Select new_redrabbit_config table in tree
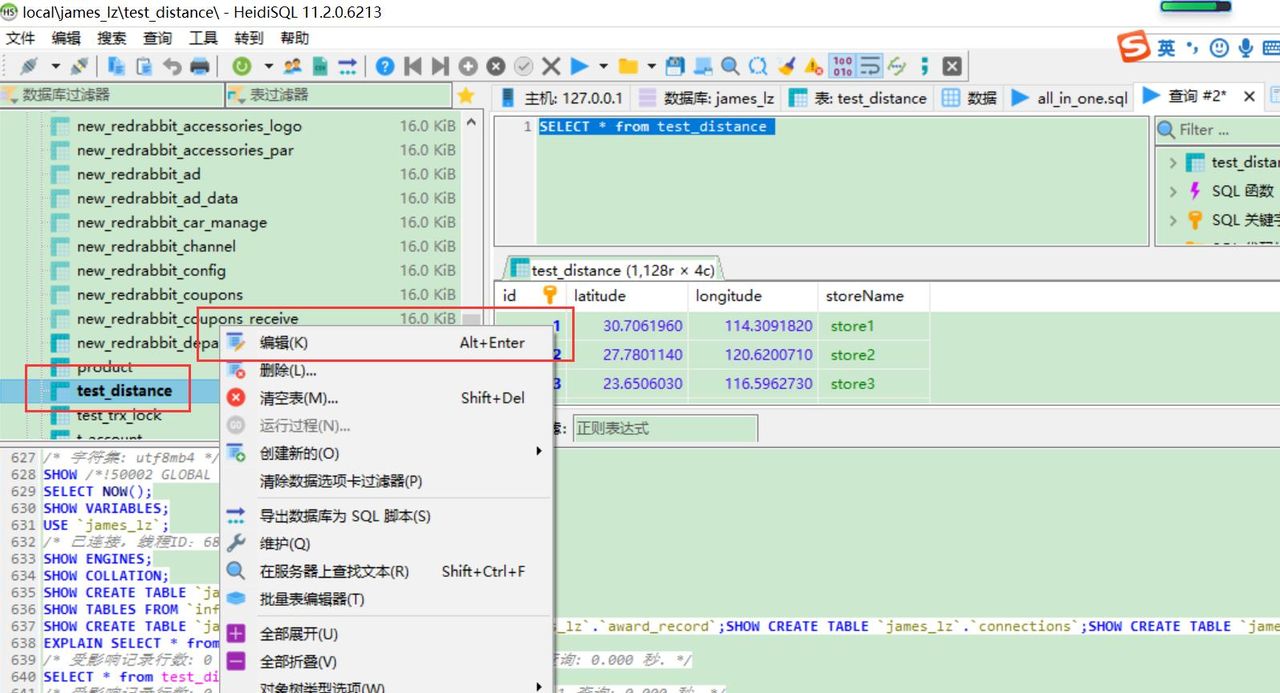The image size is (1280, 693). (x=151, y=270)
